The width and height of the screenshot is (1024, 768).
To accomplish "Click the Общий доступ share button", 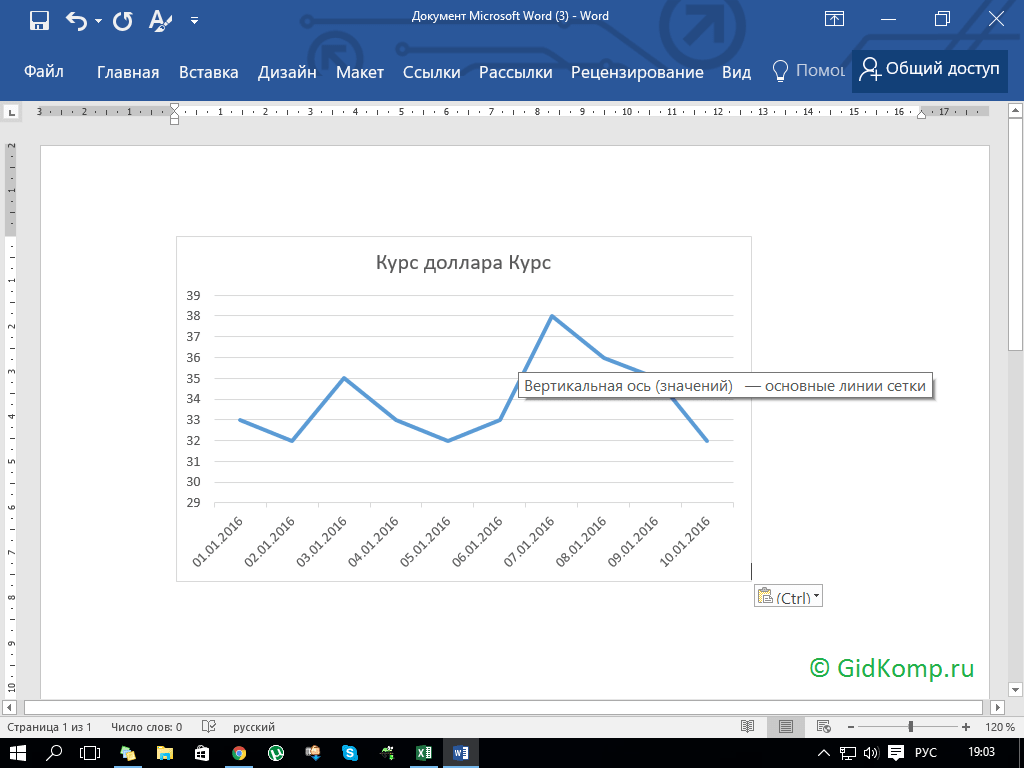I will (x=929, y=70).
